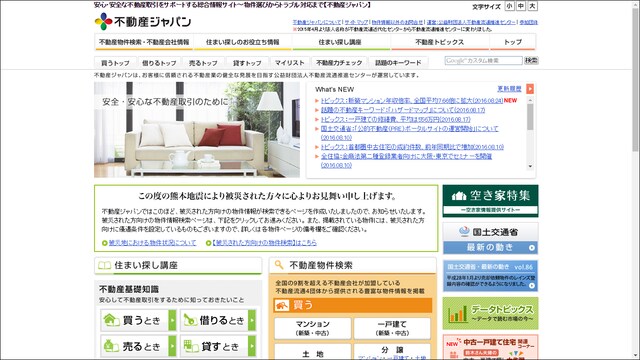Go to 売るトップ

click(x=203, y=63)
